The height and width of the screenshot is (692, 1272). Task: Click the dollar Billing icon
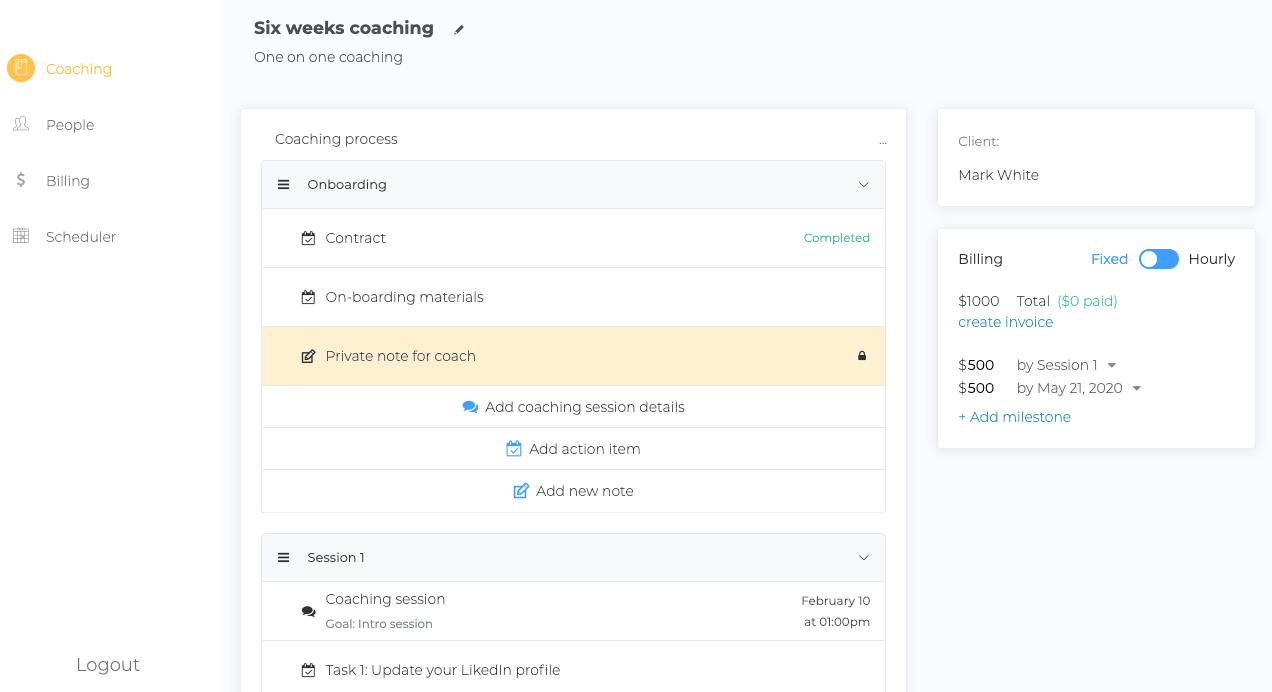click(x=21, y=180)
